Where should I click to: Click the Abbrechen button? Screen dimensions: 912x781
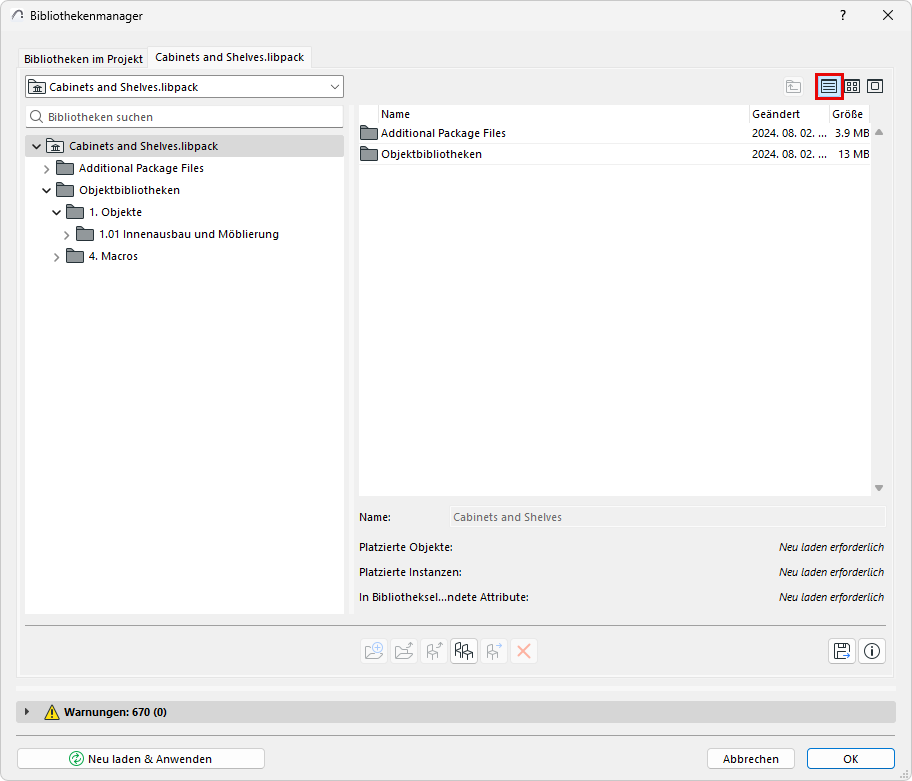coord(751,758)
